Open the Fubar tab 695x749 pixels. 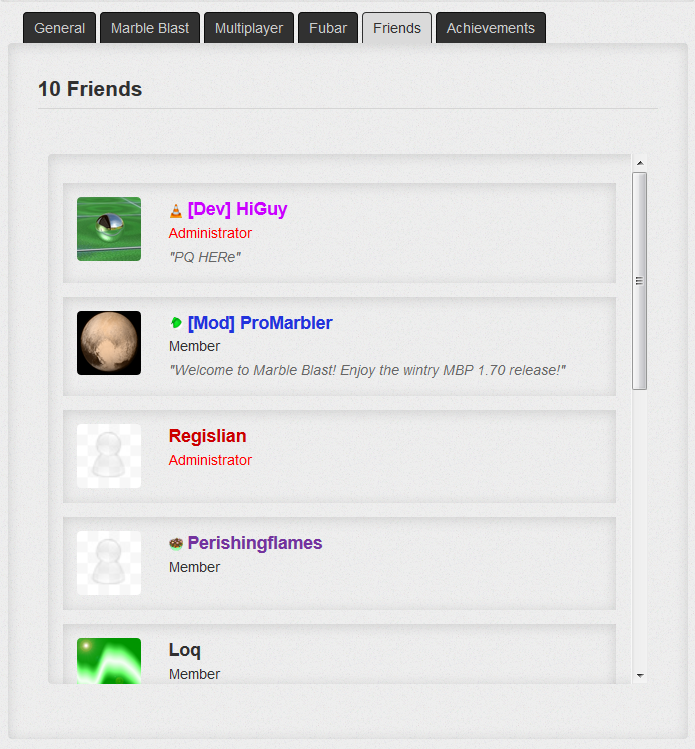pos(328,28)
